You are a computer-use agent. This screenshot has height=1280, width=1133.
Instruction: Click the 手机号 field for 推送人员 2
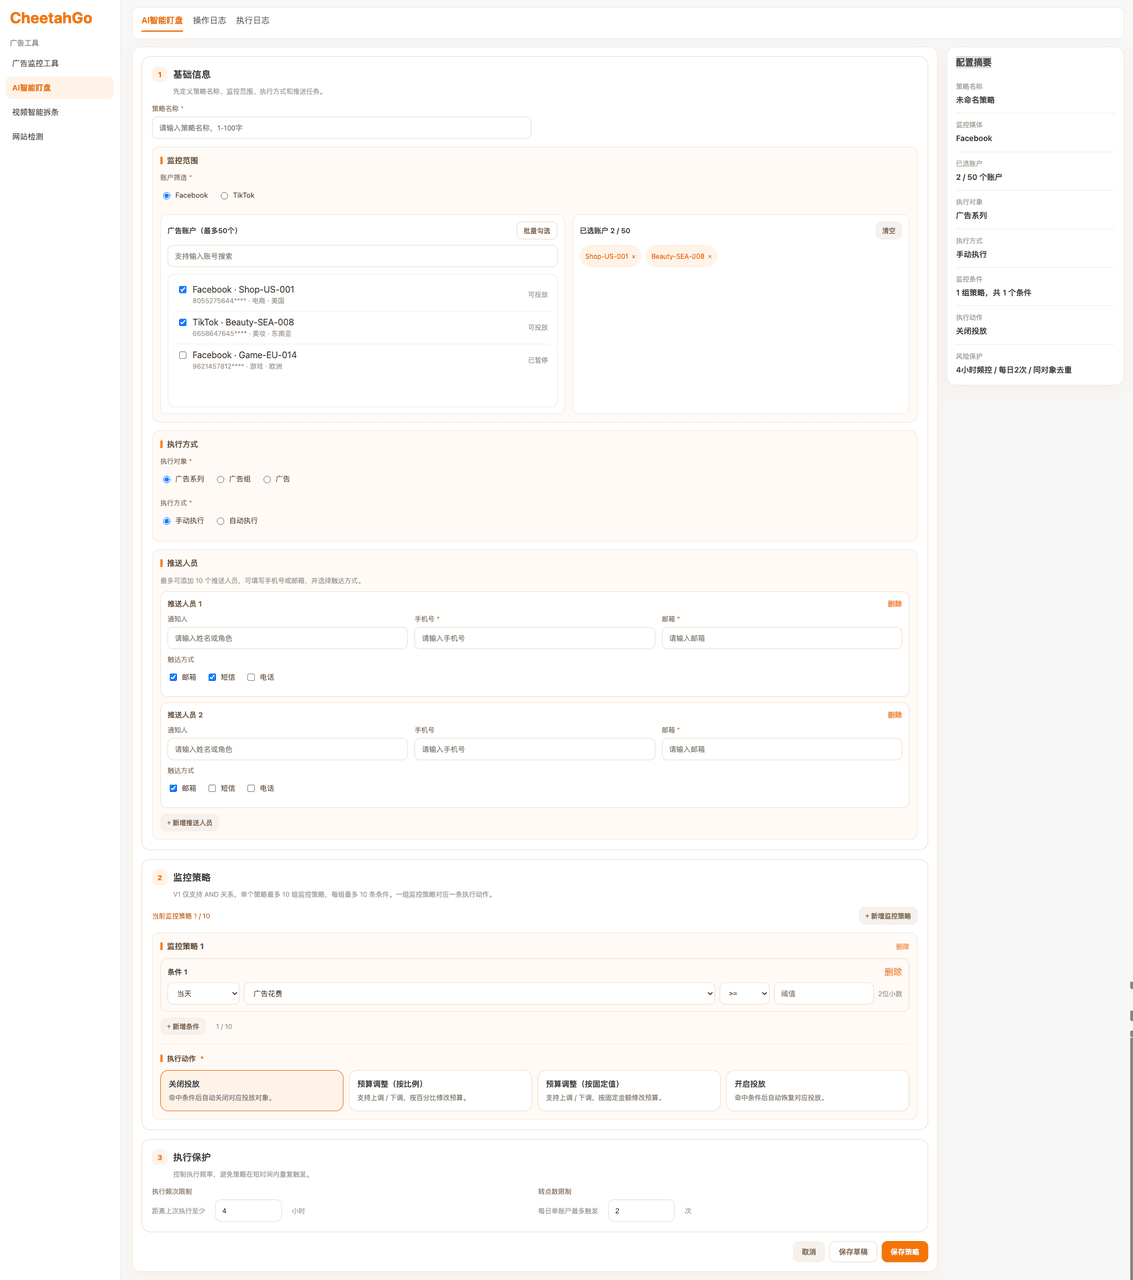coord(534,749)
